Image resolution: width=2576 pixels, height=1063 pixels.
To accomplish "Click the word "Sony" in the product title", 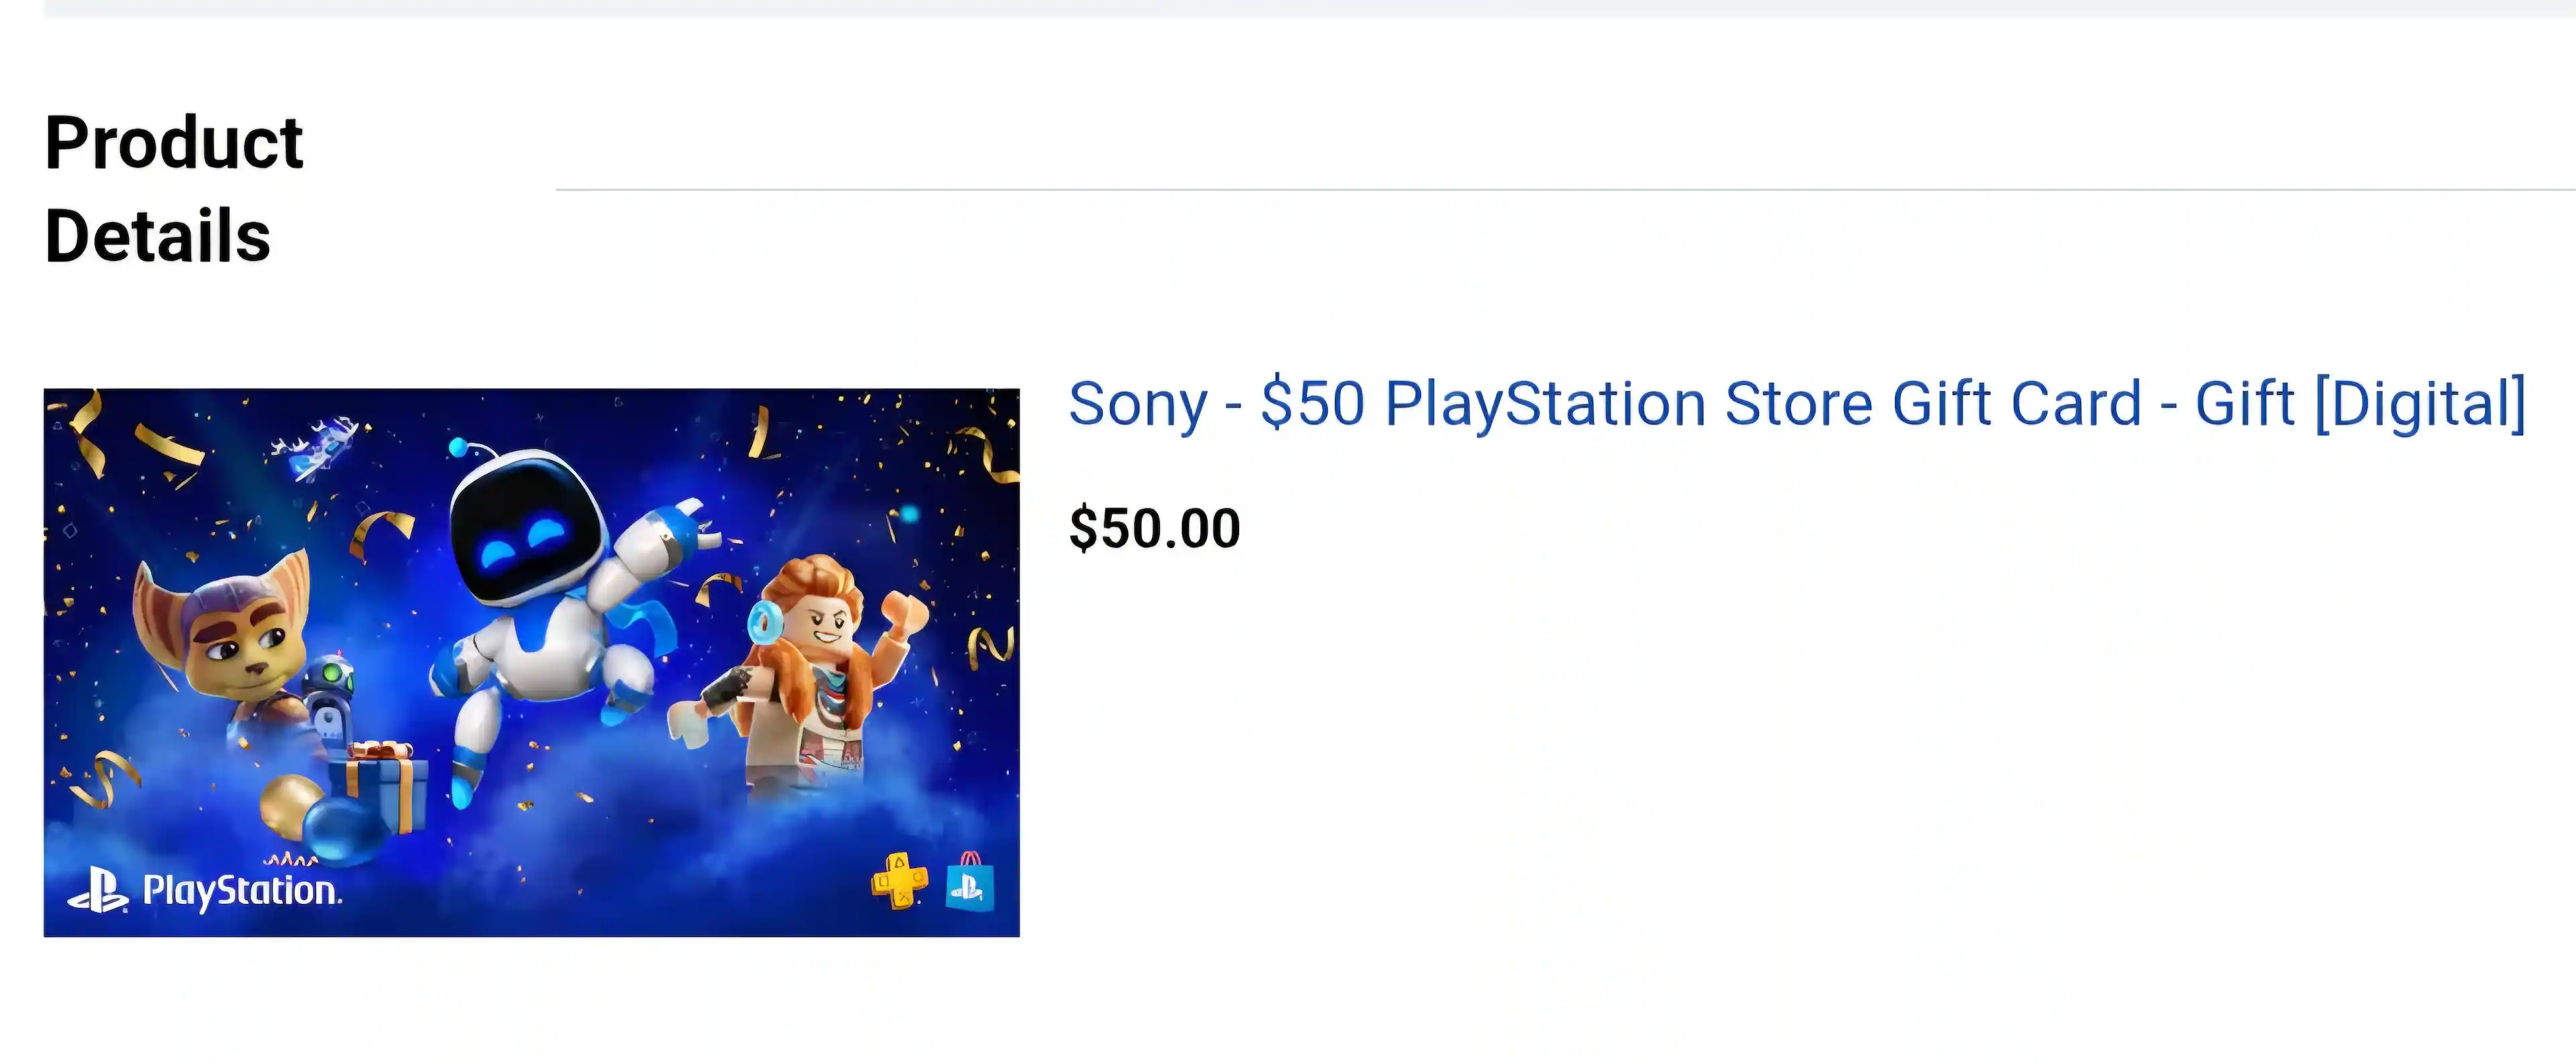I will tap(1137, 404).
